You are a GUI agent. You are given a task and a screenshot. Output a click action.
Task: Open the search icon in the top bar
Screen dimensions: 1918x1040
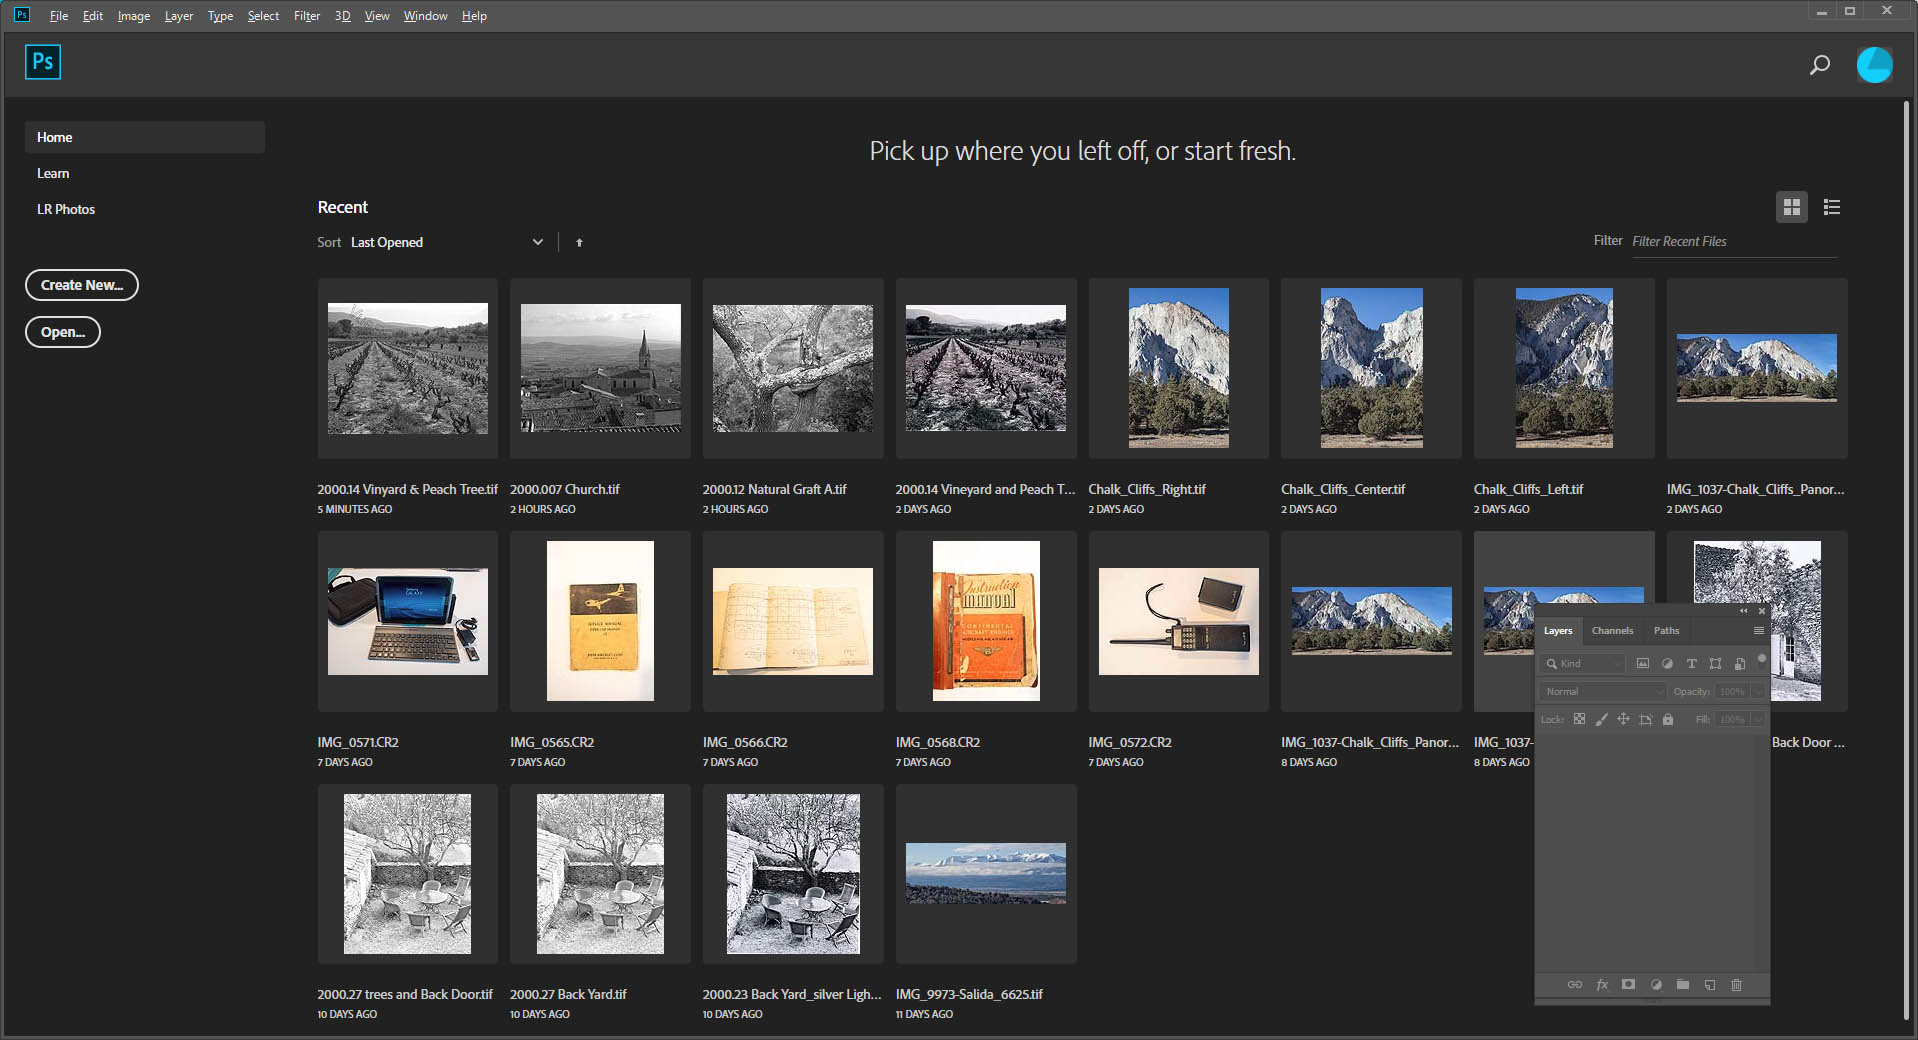[x=1819, y=64]
